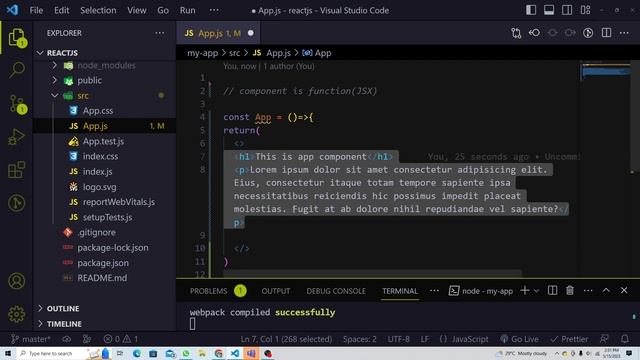This screenshot has width=640, height=360.
Task: Open the Edit menu
Action: coord(62,10)
